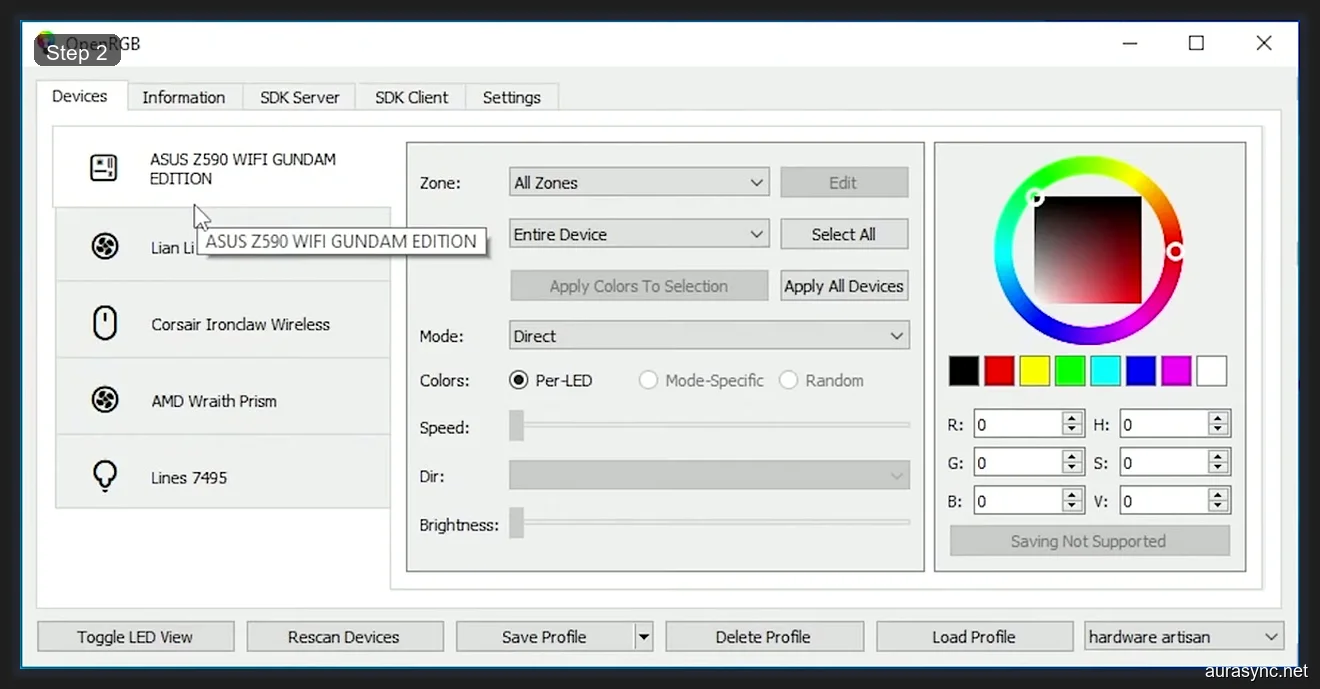Increment the R value using the up stepper
Viewport: 1320px width, 689px height.
point(1072,417)
